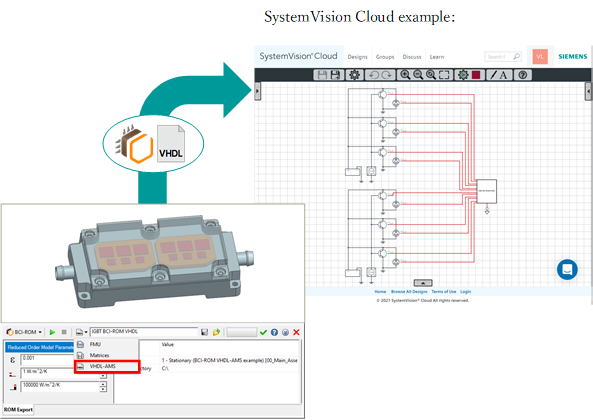The height and width of the screenshot is (420, 593).
Task: Stop simulation with the red square
Action: pyautogui.click(x=476, y=75)
